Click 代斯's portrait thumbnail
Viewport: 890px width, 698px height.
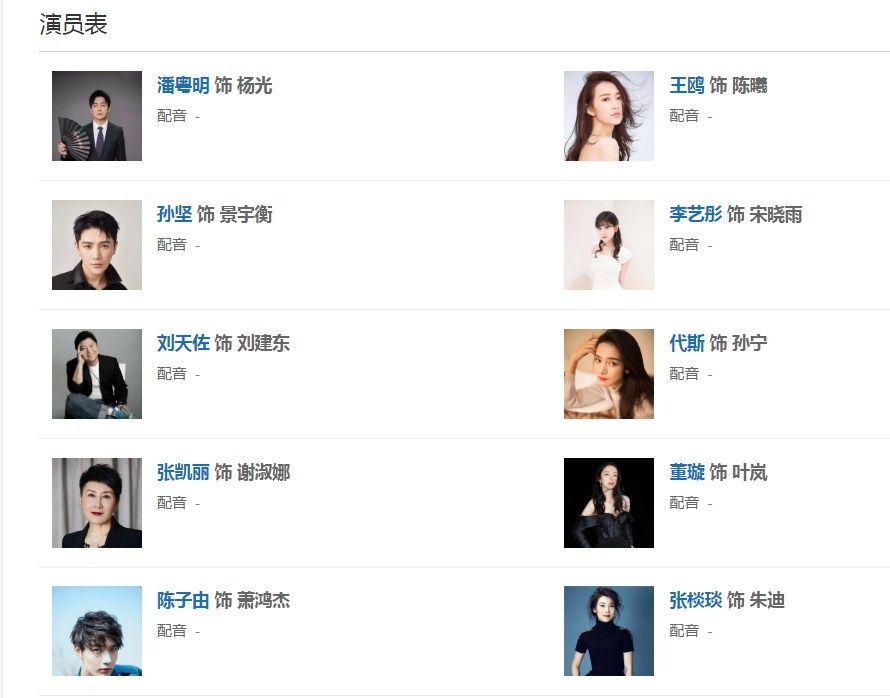[609, 374]
